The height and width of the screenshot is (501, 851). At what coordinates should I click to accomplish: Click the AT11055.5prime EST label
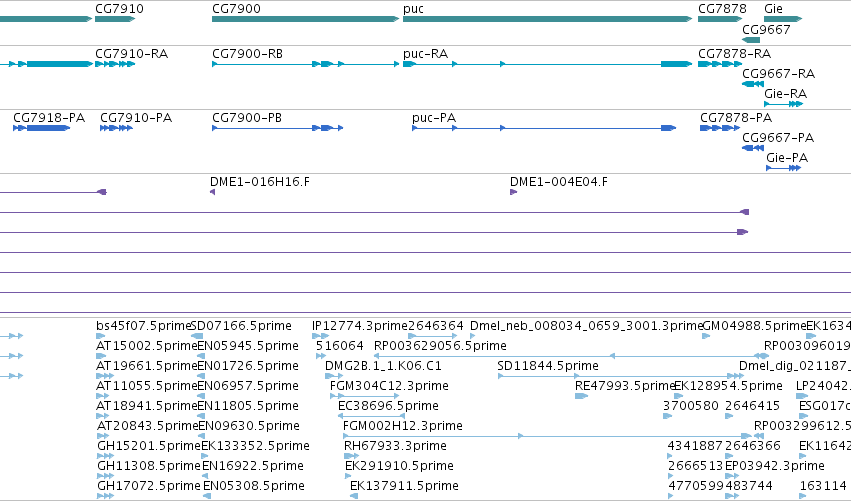[x=147, y=386]
